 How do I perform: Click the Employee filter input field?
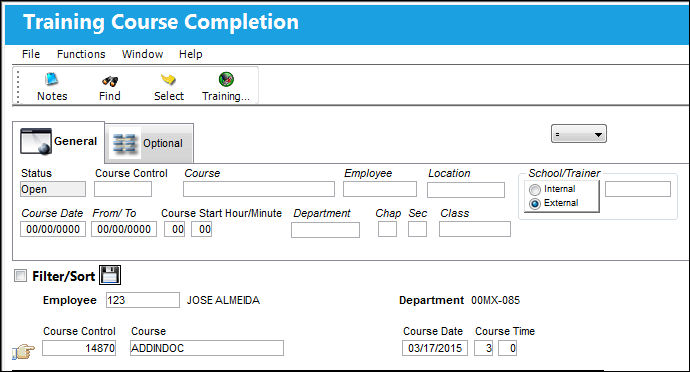pos(380,189)
